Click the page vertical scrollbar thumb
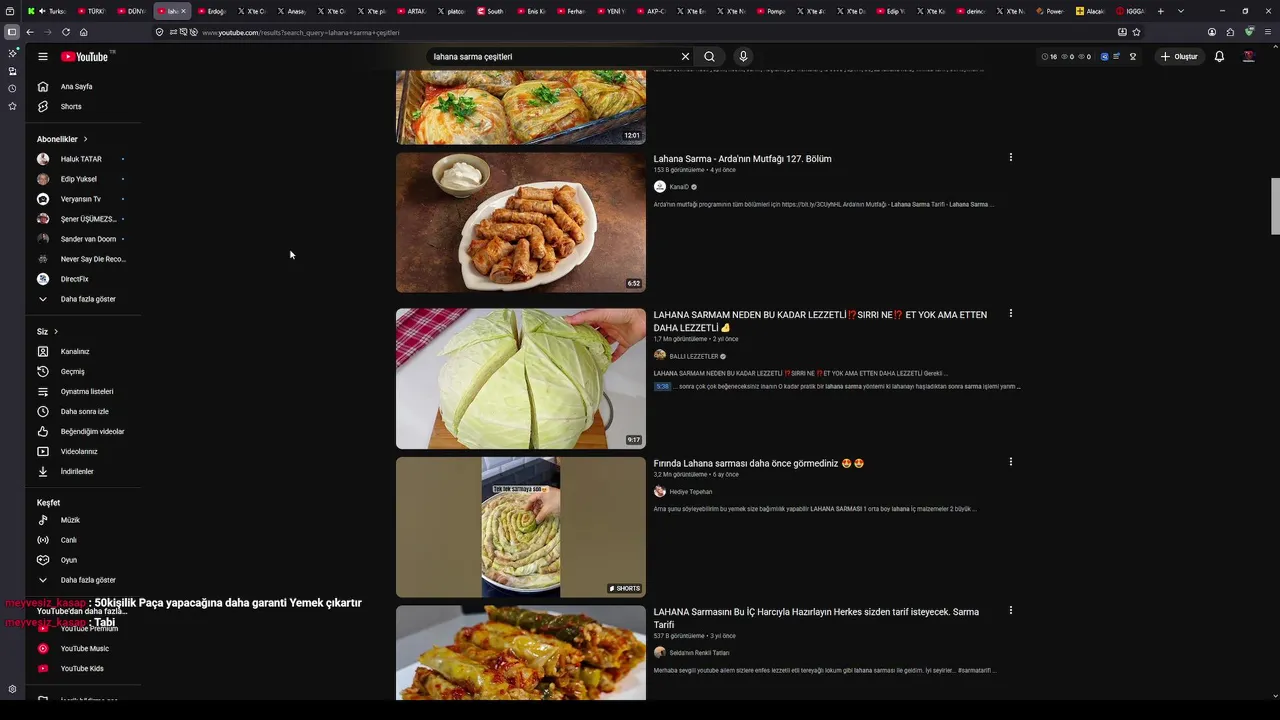This screenshot has height=720, width=1280. (1275, 206)
